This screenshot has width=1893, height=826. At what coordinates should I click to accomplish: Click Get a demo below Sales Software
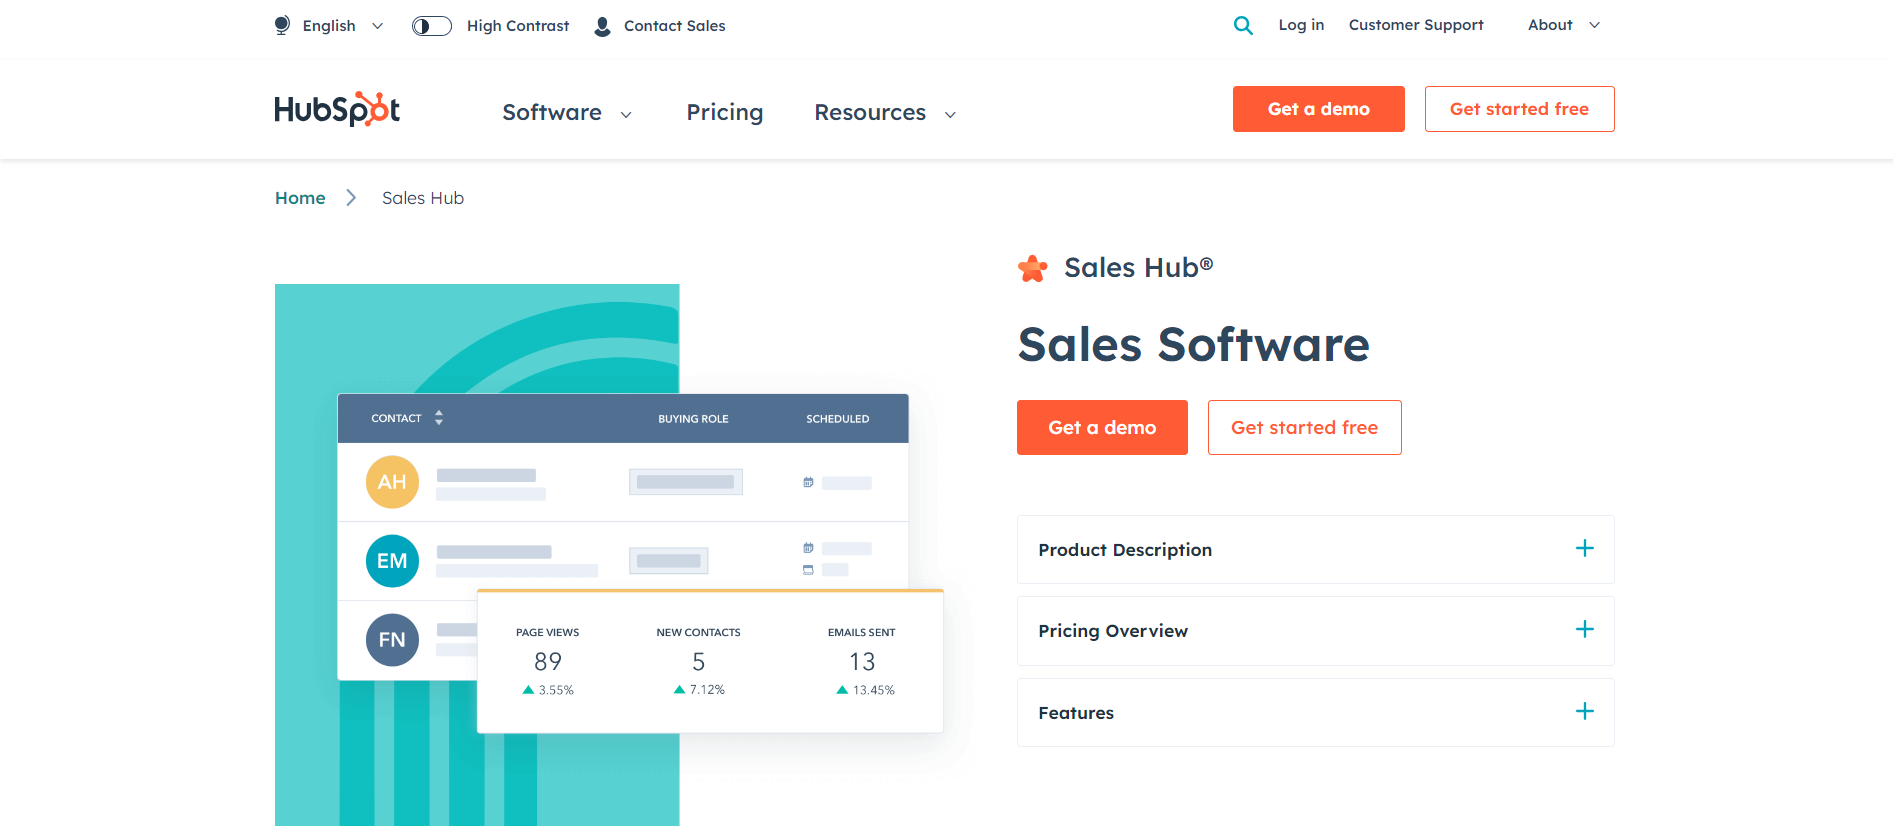tap(1102, 427)
